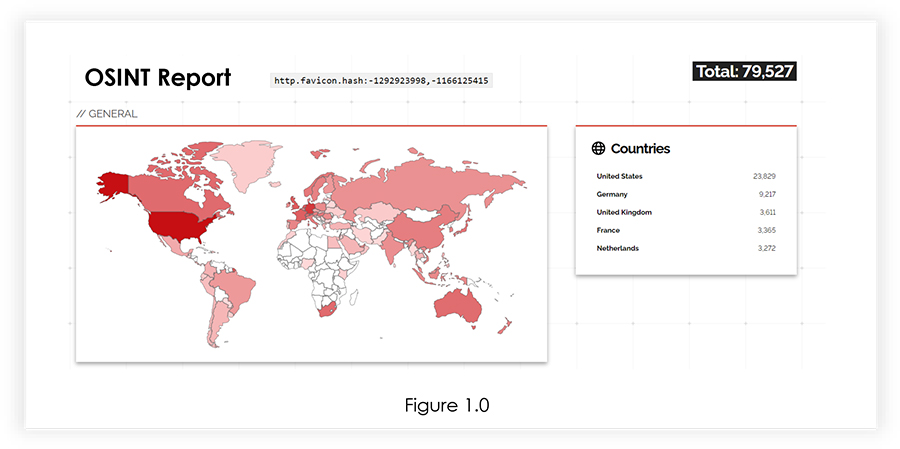Image resolution: width=900 pixels, height=449 pixels.
Task: Click the United States on the map
Action: click(x=179, y=225)
